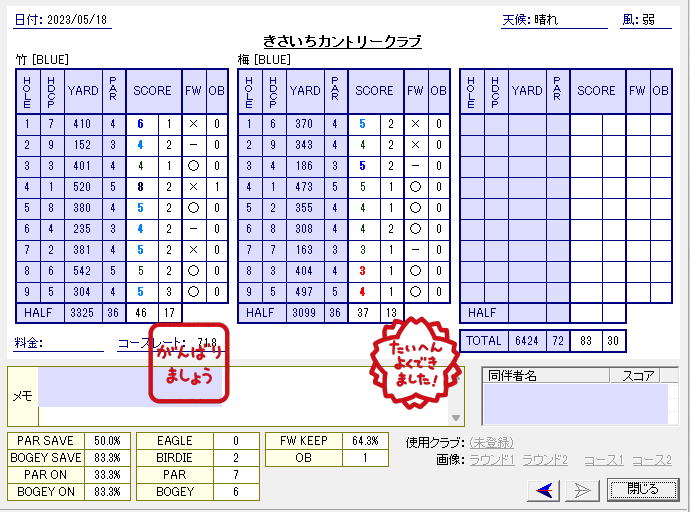Click OB value 1 on 竹 hole 4
The image size is (690, 512).
[x=217, y=187]
